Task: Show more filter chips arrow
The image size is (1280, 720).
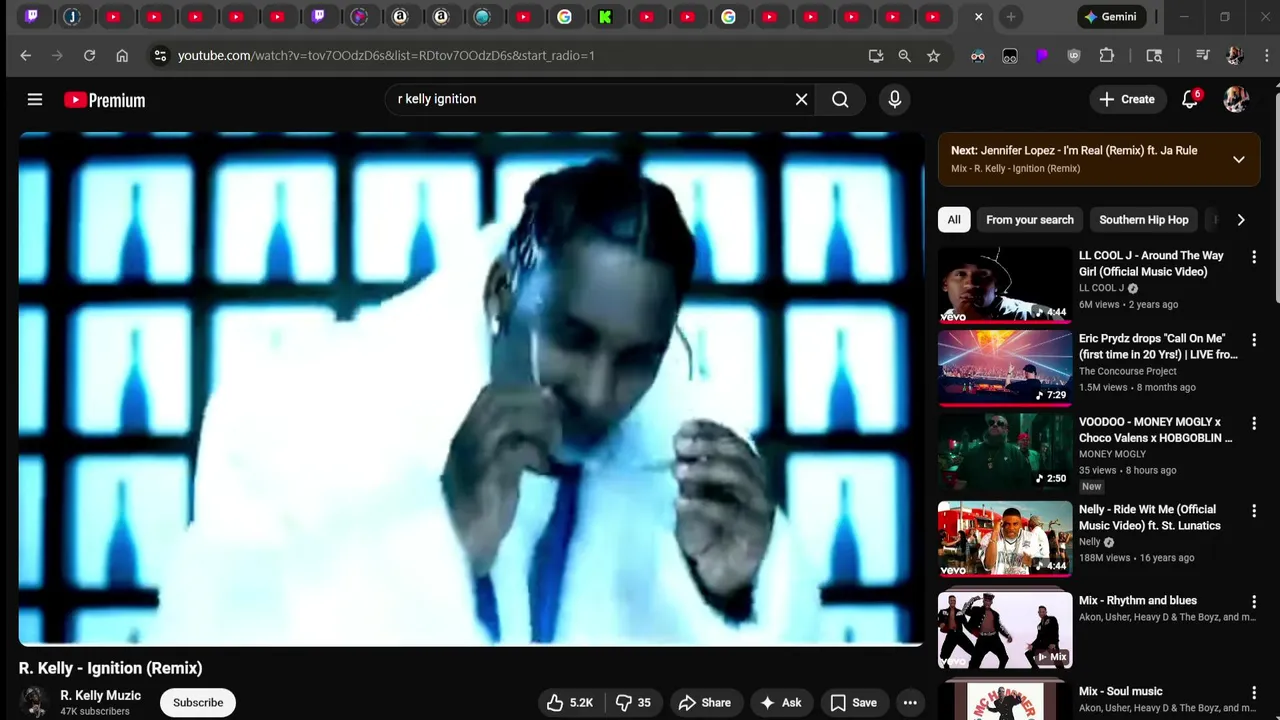Action: (x=1241, y=220)
